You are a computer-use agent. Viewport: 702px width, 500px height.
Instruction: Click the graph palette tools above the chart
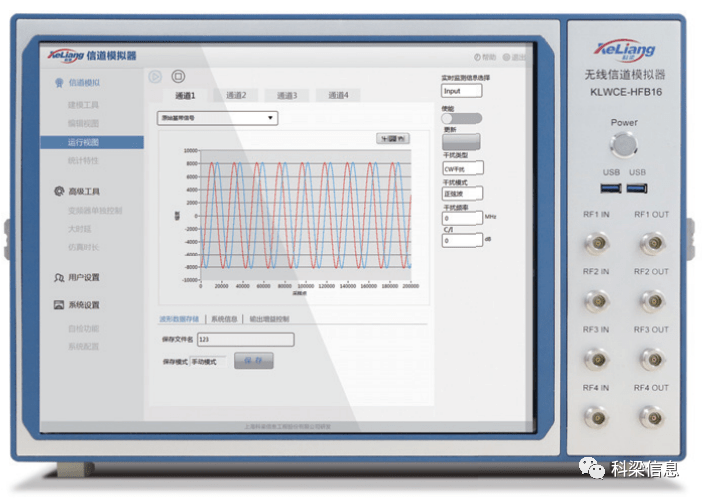[393, 139]
